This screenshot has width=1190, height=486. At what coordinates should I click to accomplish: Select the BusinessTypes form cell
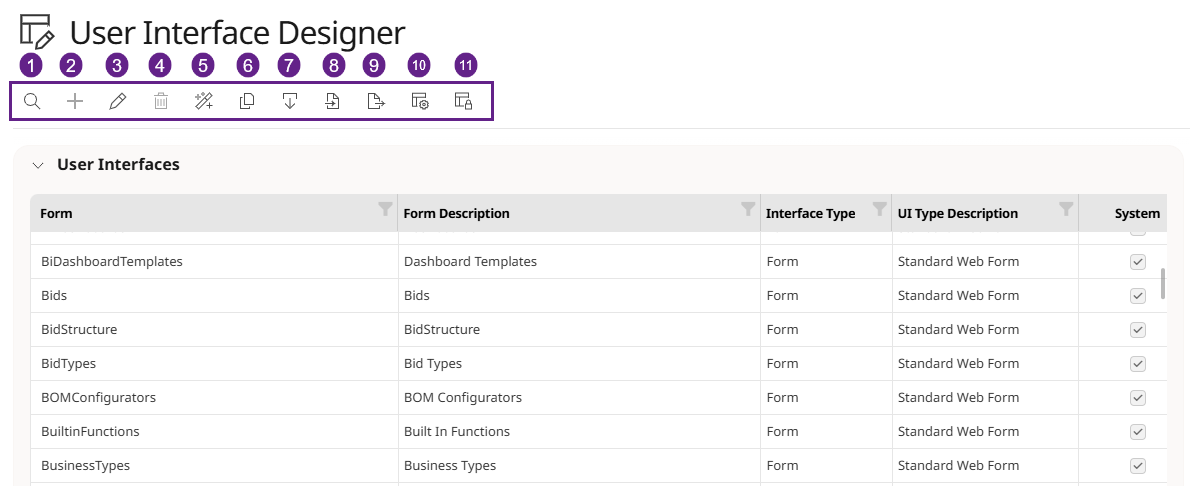click(x=214, y=465)
